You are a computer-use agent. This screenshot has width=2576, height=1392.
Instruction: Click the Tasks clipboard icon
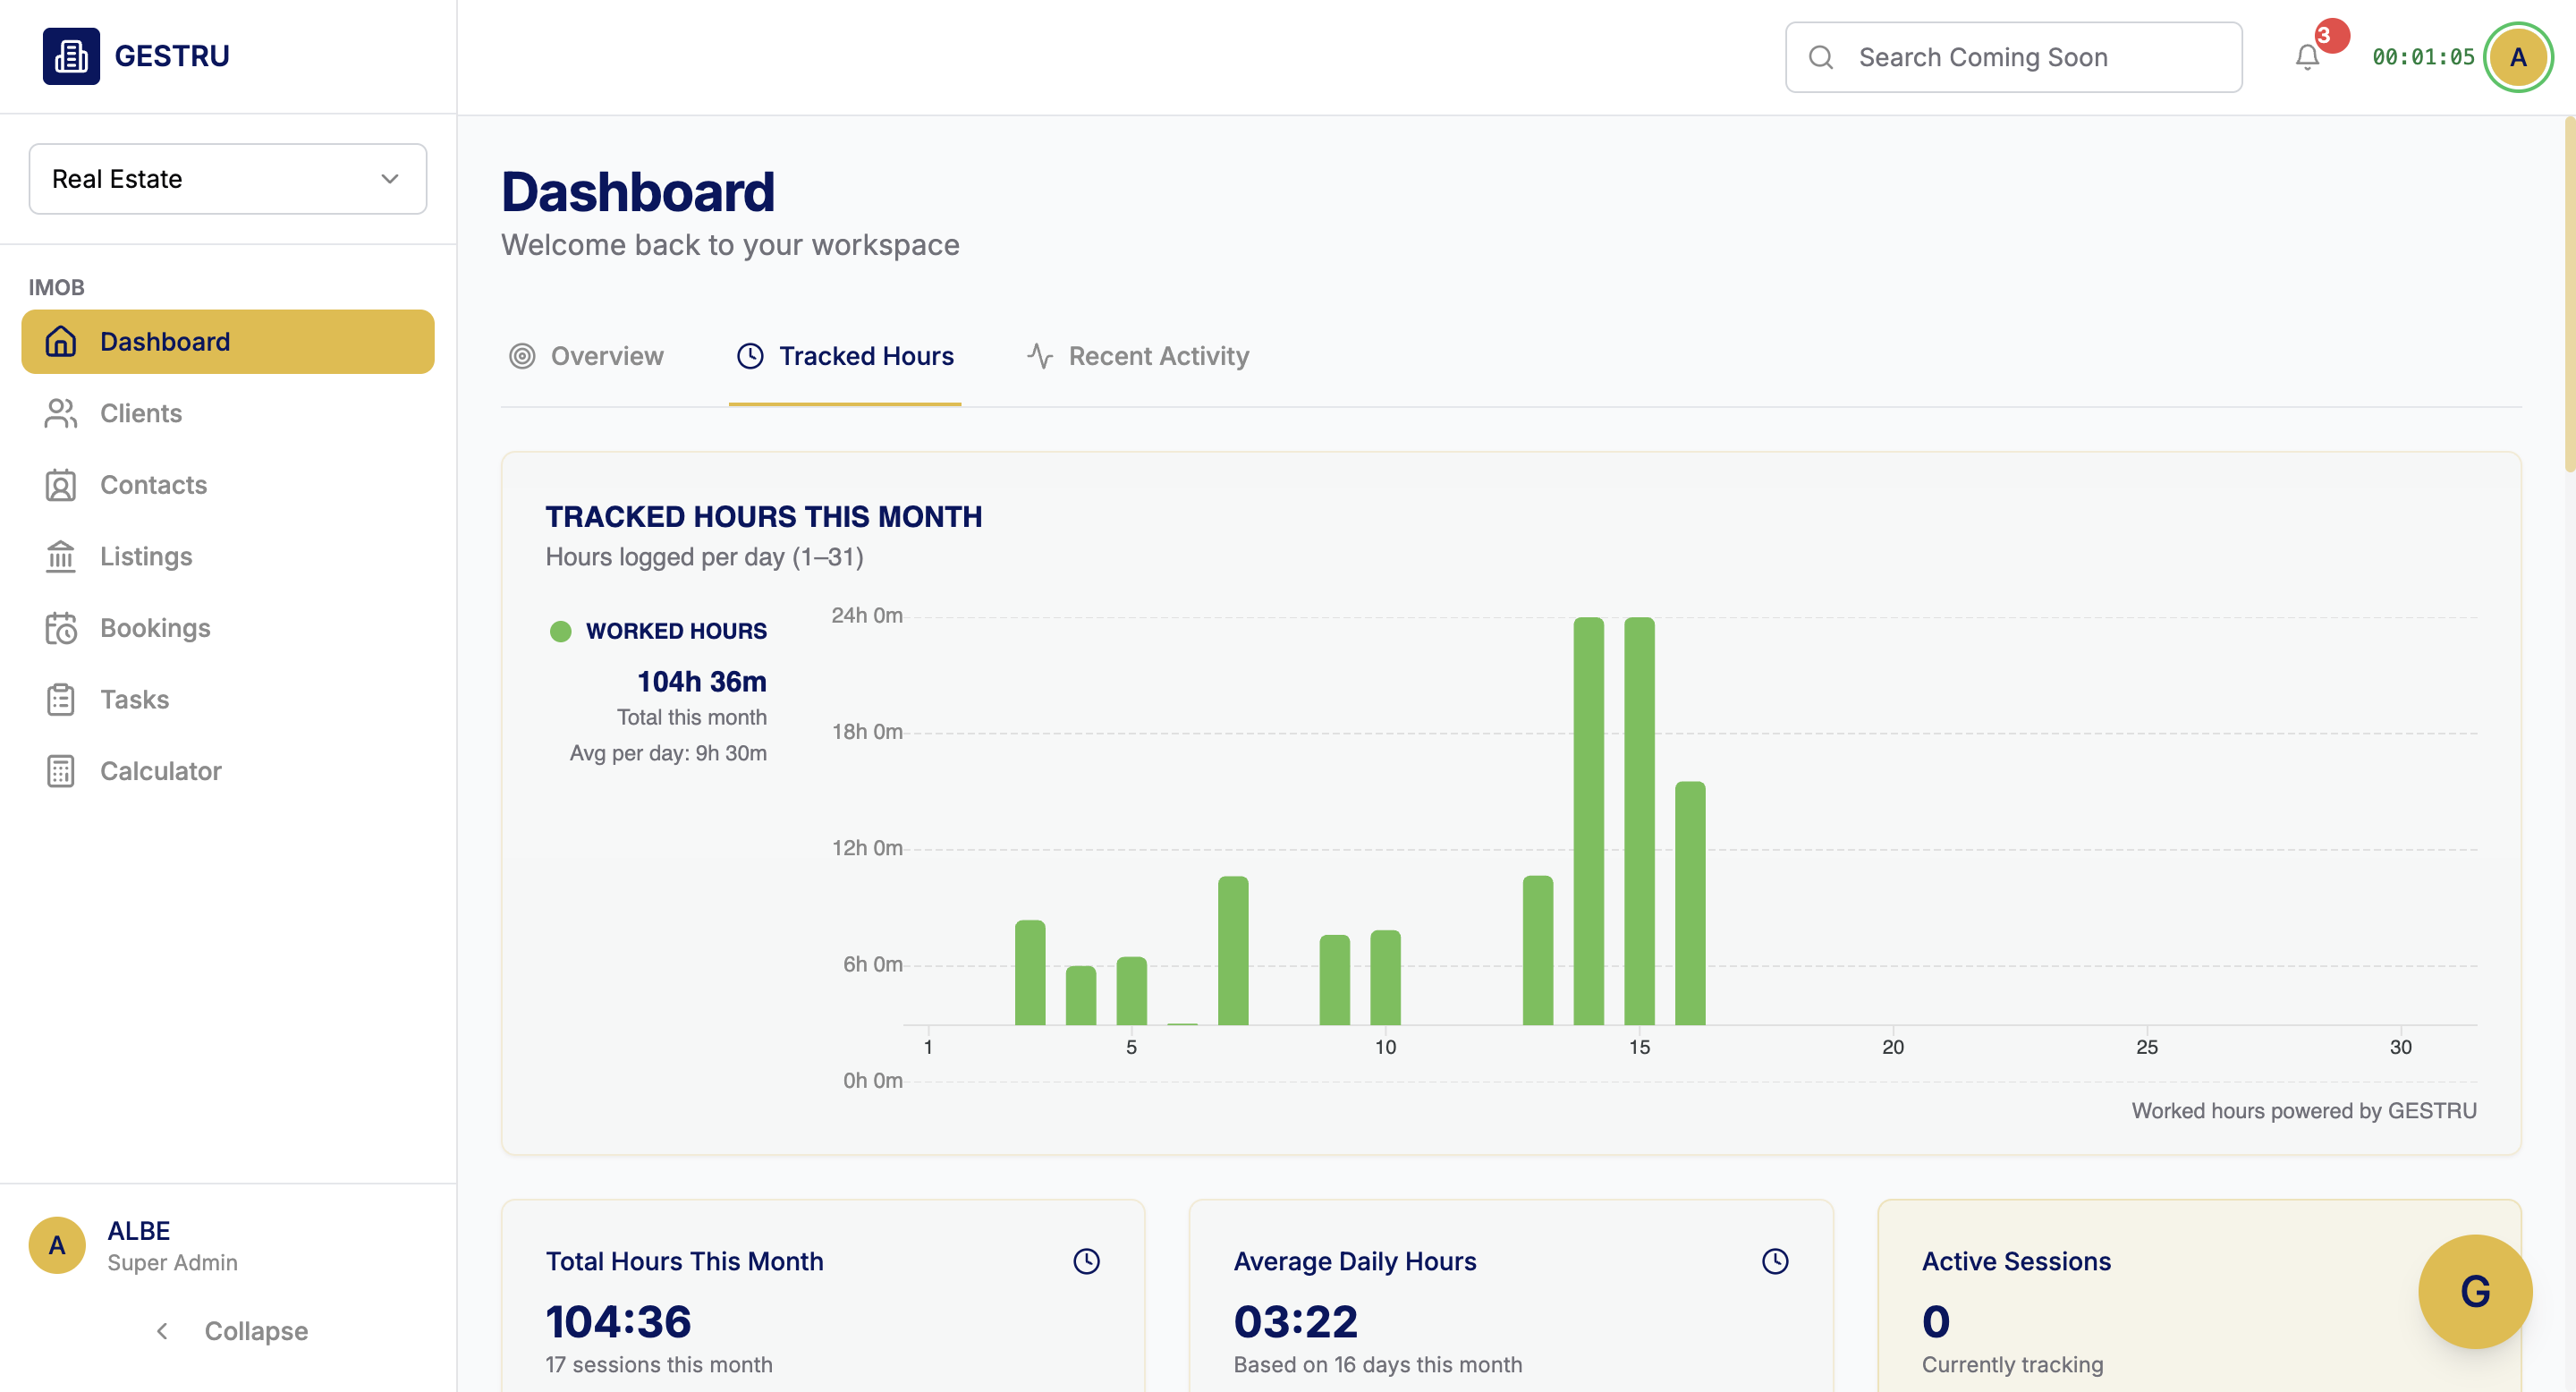60,699
